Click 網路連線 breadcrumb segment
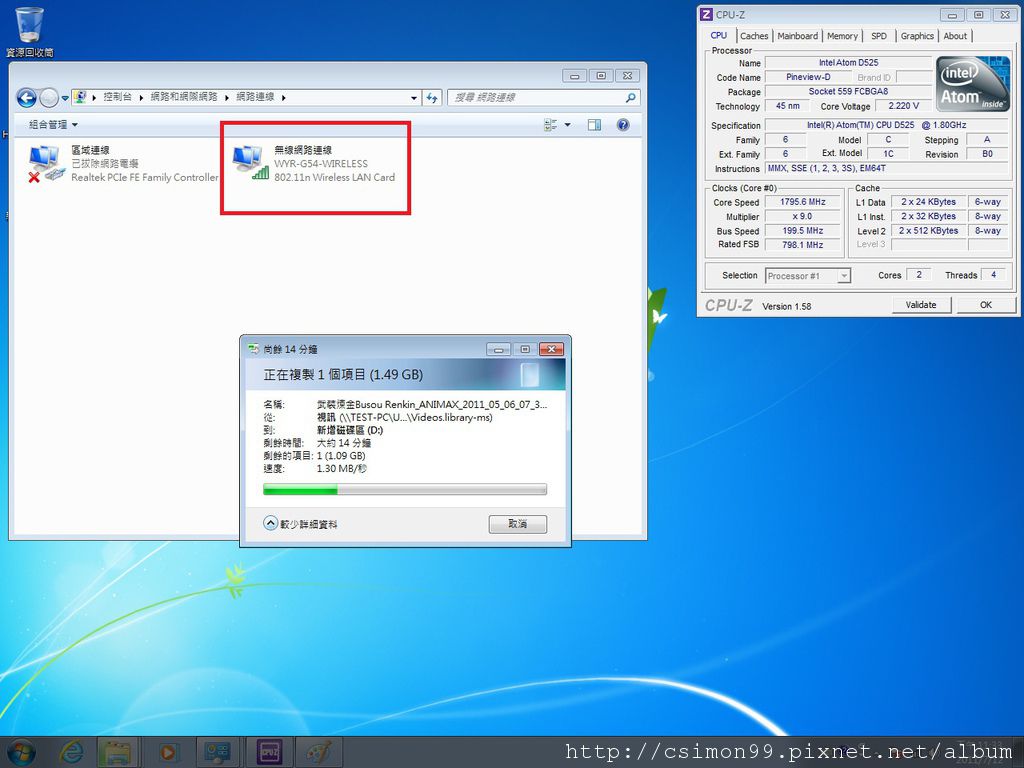This screenshot has width=1024, height=768. [x=255, y=97]
